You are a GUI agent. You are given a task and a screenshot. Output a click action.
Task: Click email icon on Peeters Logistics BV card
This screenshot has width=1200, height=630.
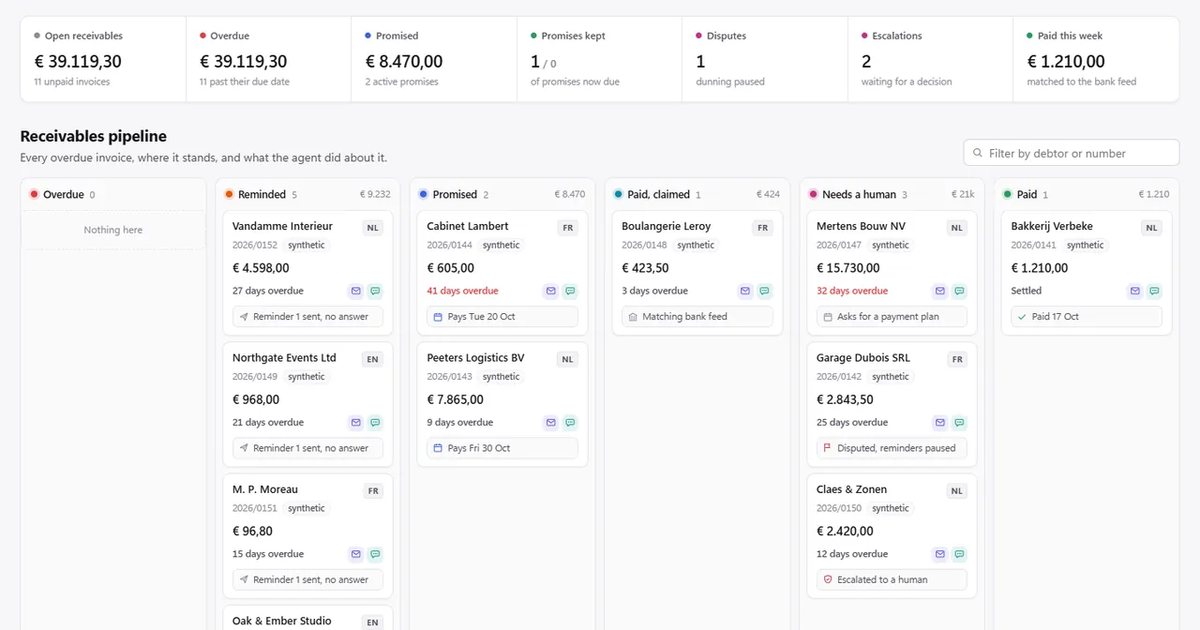tap(550, 423)
